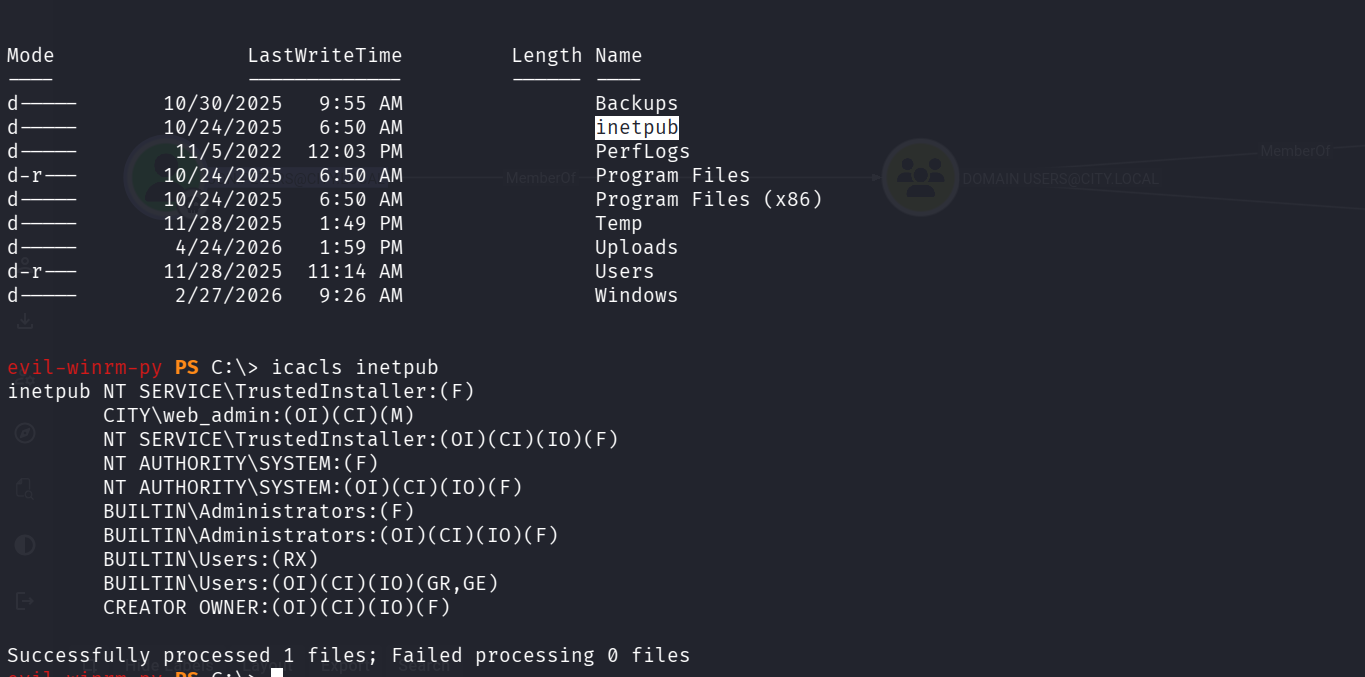
Task: Click the faint file-search icon in background sidebar
Action: click(25, 488)
